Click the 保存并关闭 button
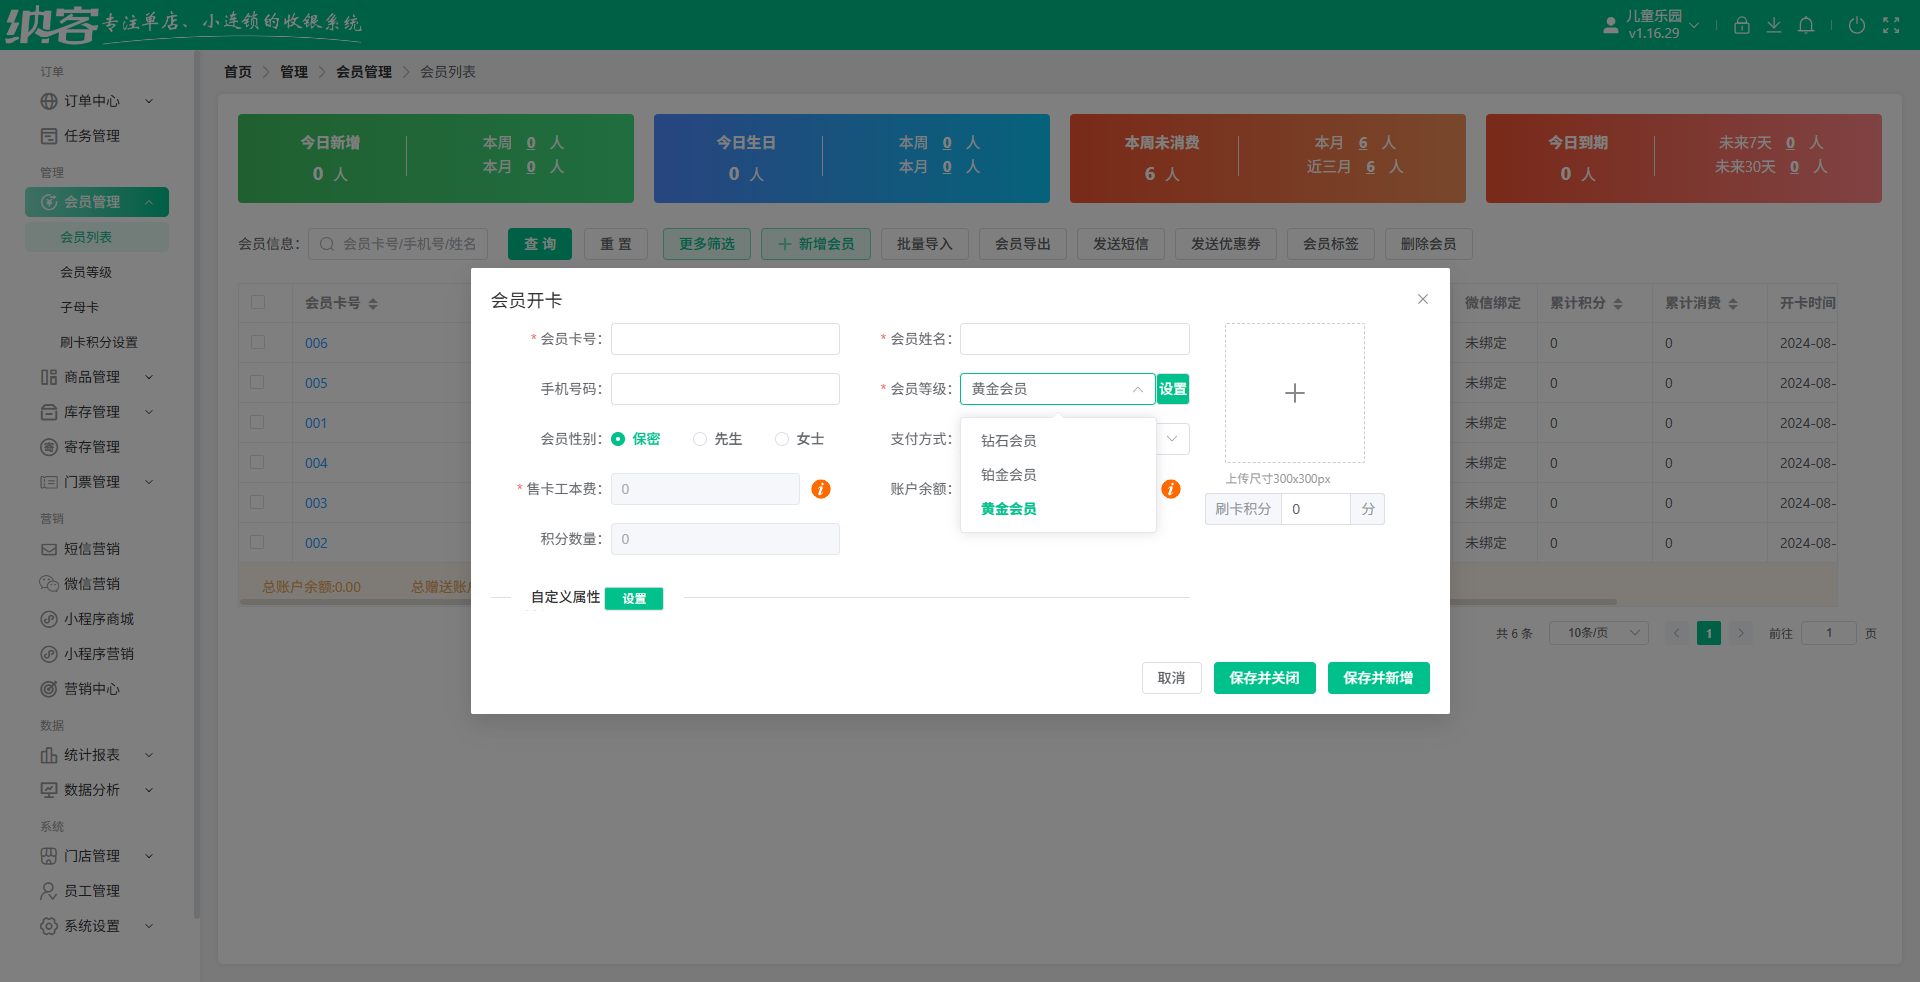This screenshot has height=982, width=1920. [1264, 678]
